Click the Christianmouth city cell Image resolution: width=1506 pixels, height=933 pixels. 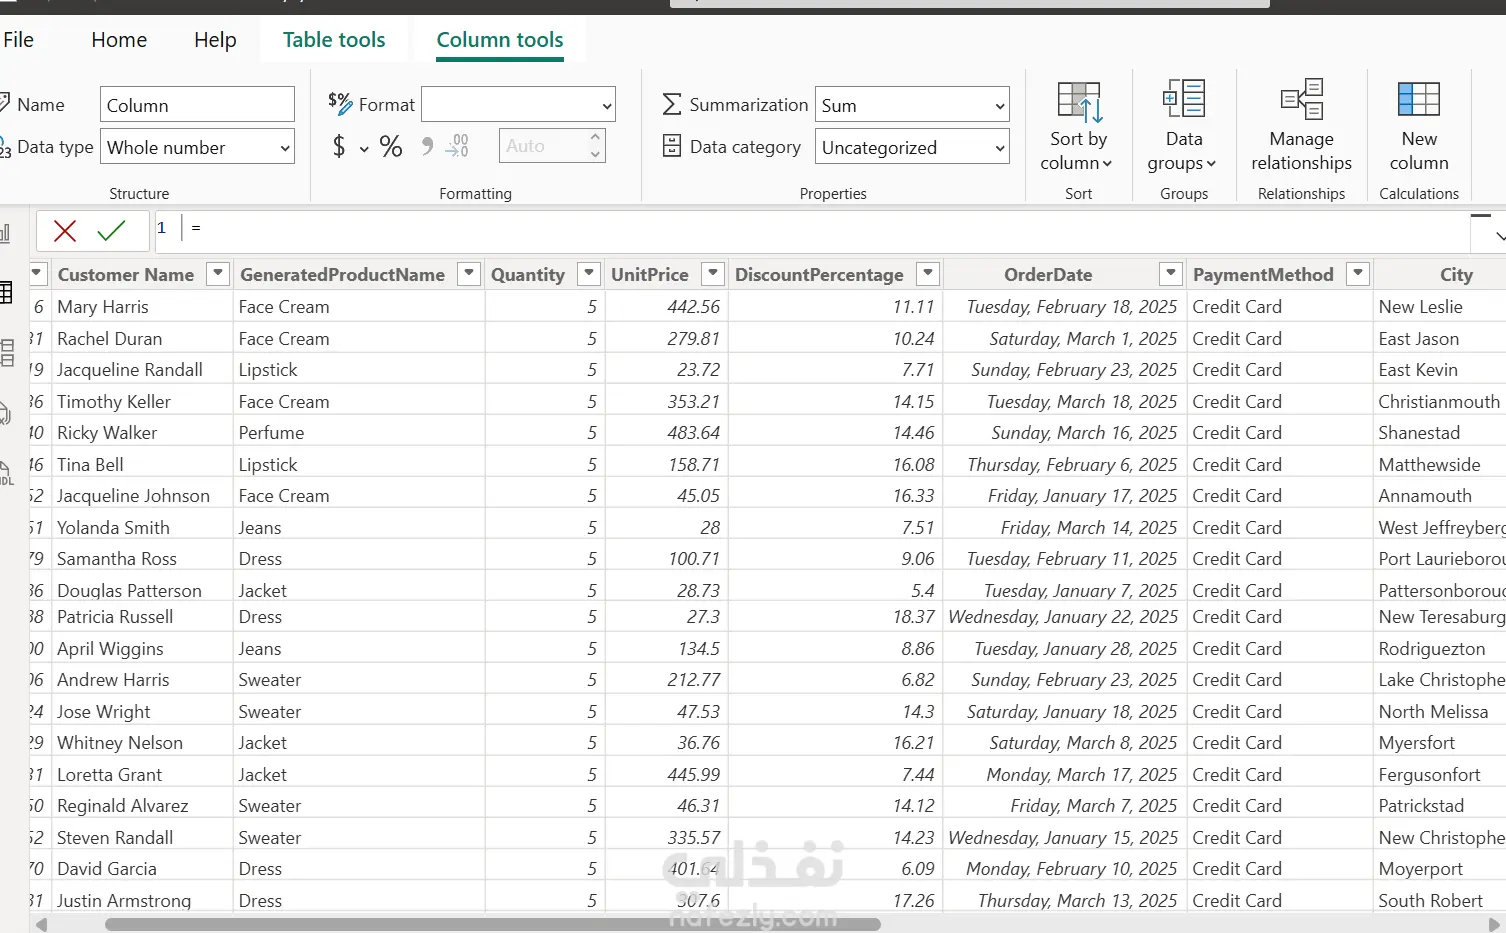(x=1439, y=402)
